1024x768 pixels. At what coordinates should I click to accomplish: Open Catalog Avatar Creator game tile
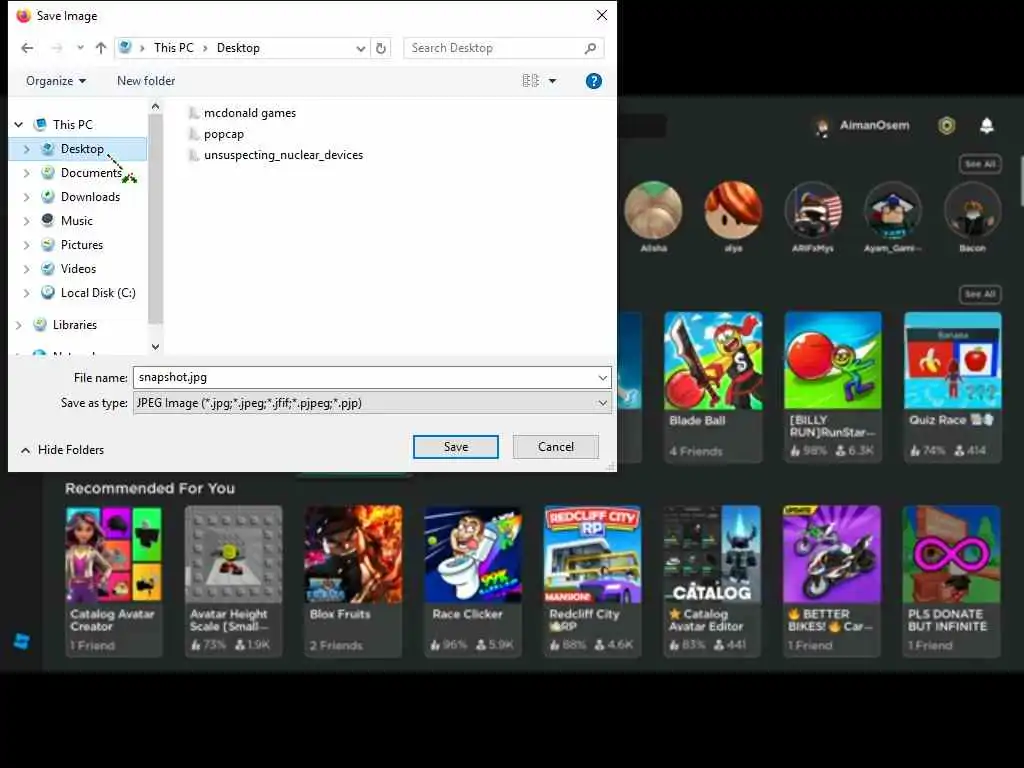coord(114,581)
